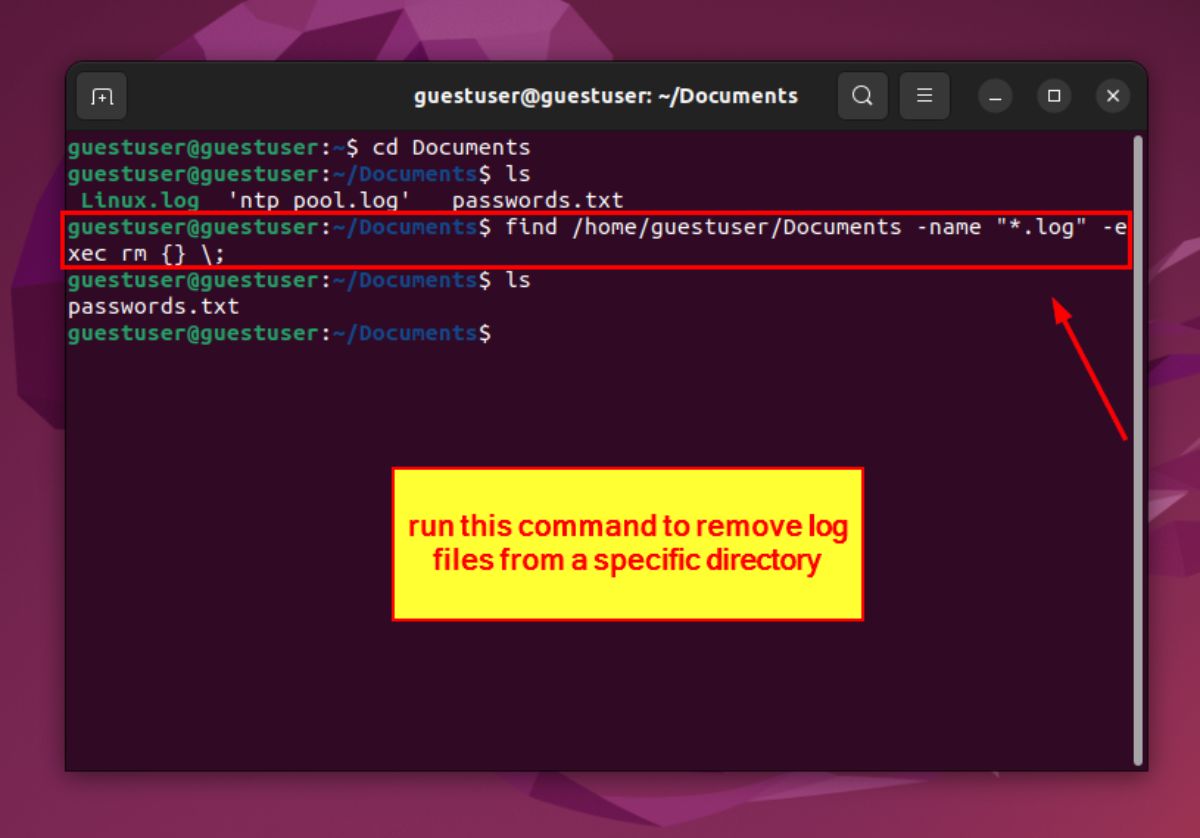Click passwords.txt on the ls row listing logs

(x=537, y=201)
